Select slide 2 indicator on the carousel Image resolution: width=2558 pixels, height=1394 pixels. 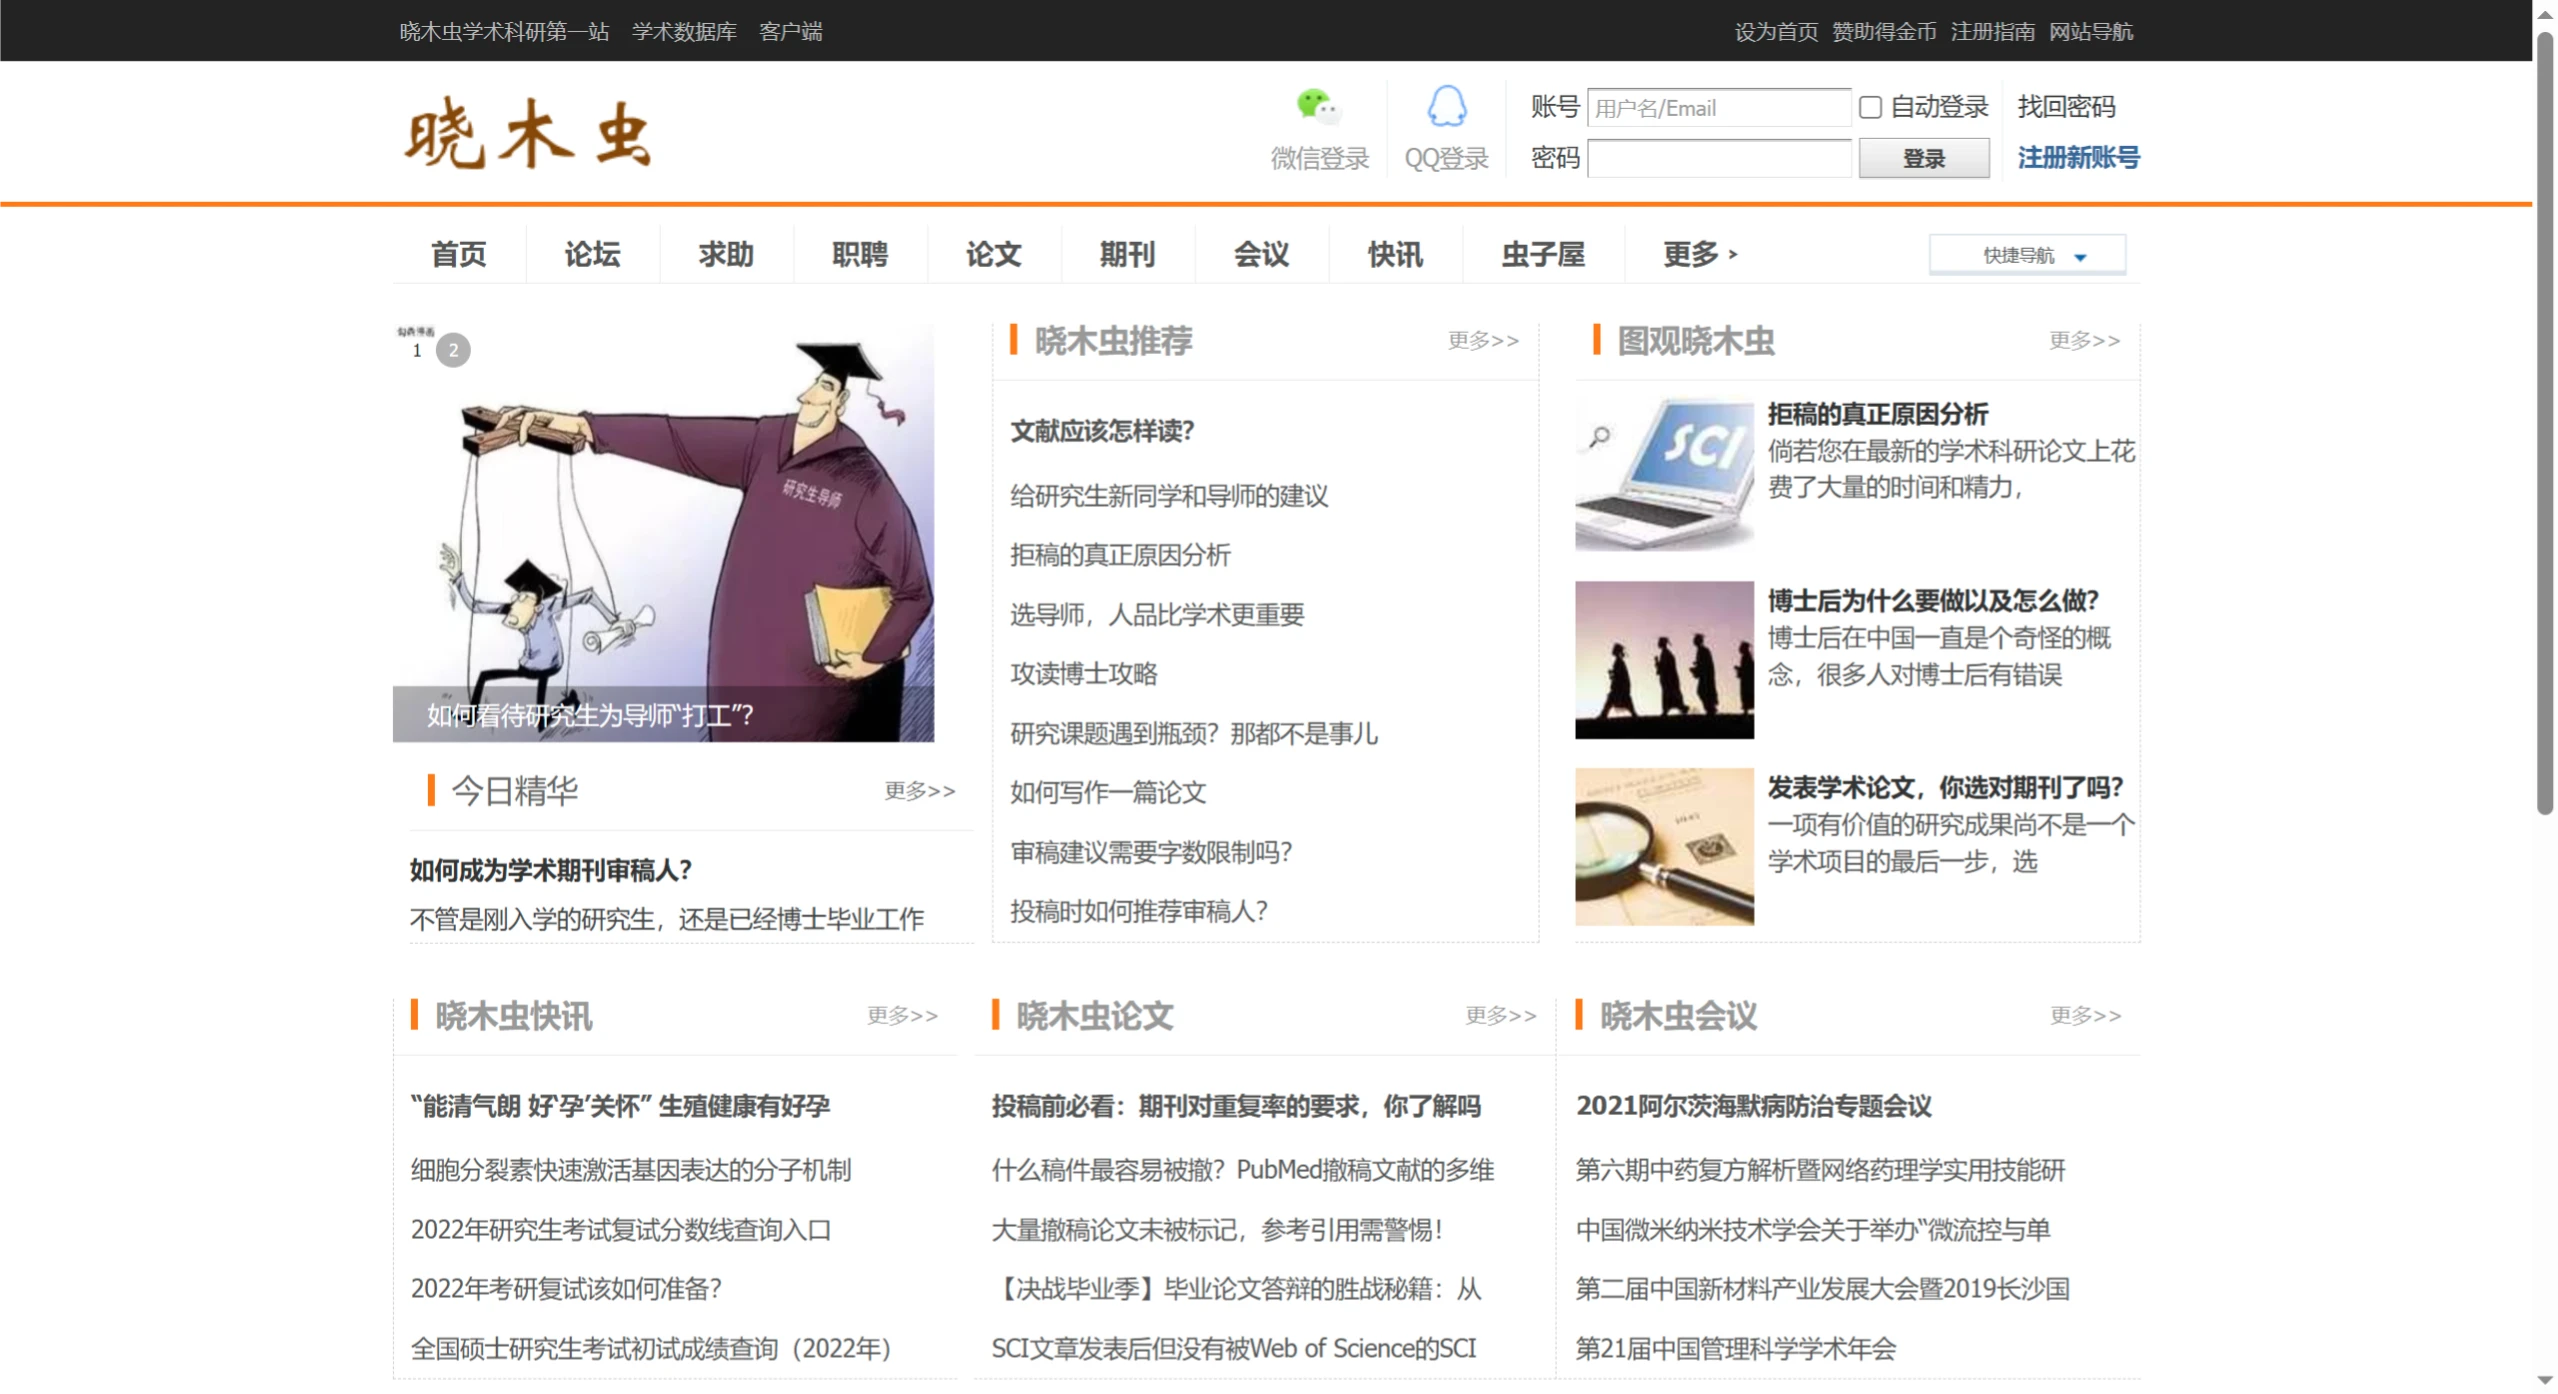click(453, 350)
